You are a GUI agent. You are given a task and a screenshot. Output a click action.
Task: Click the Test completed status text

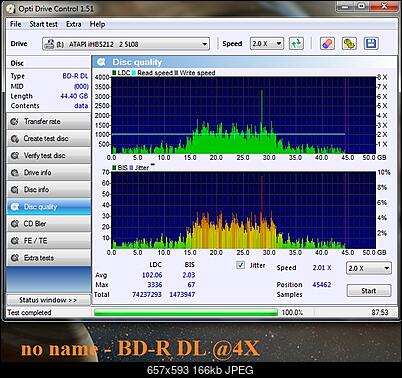(x=29, y=313)
